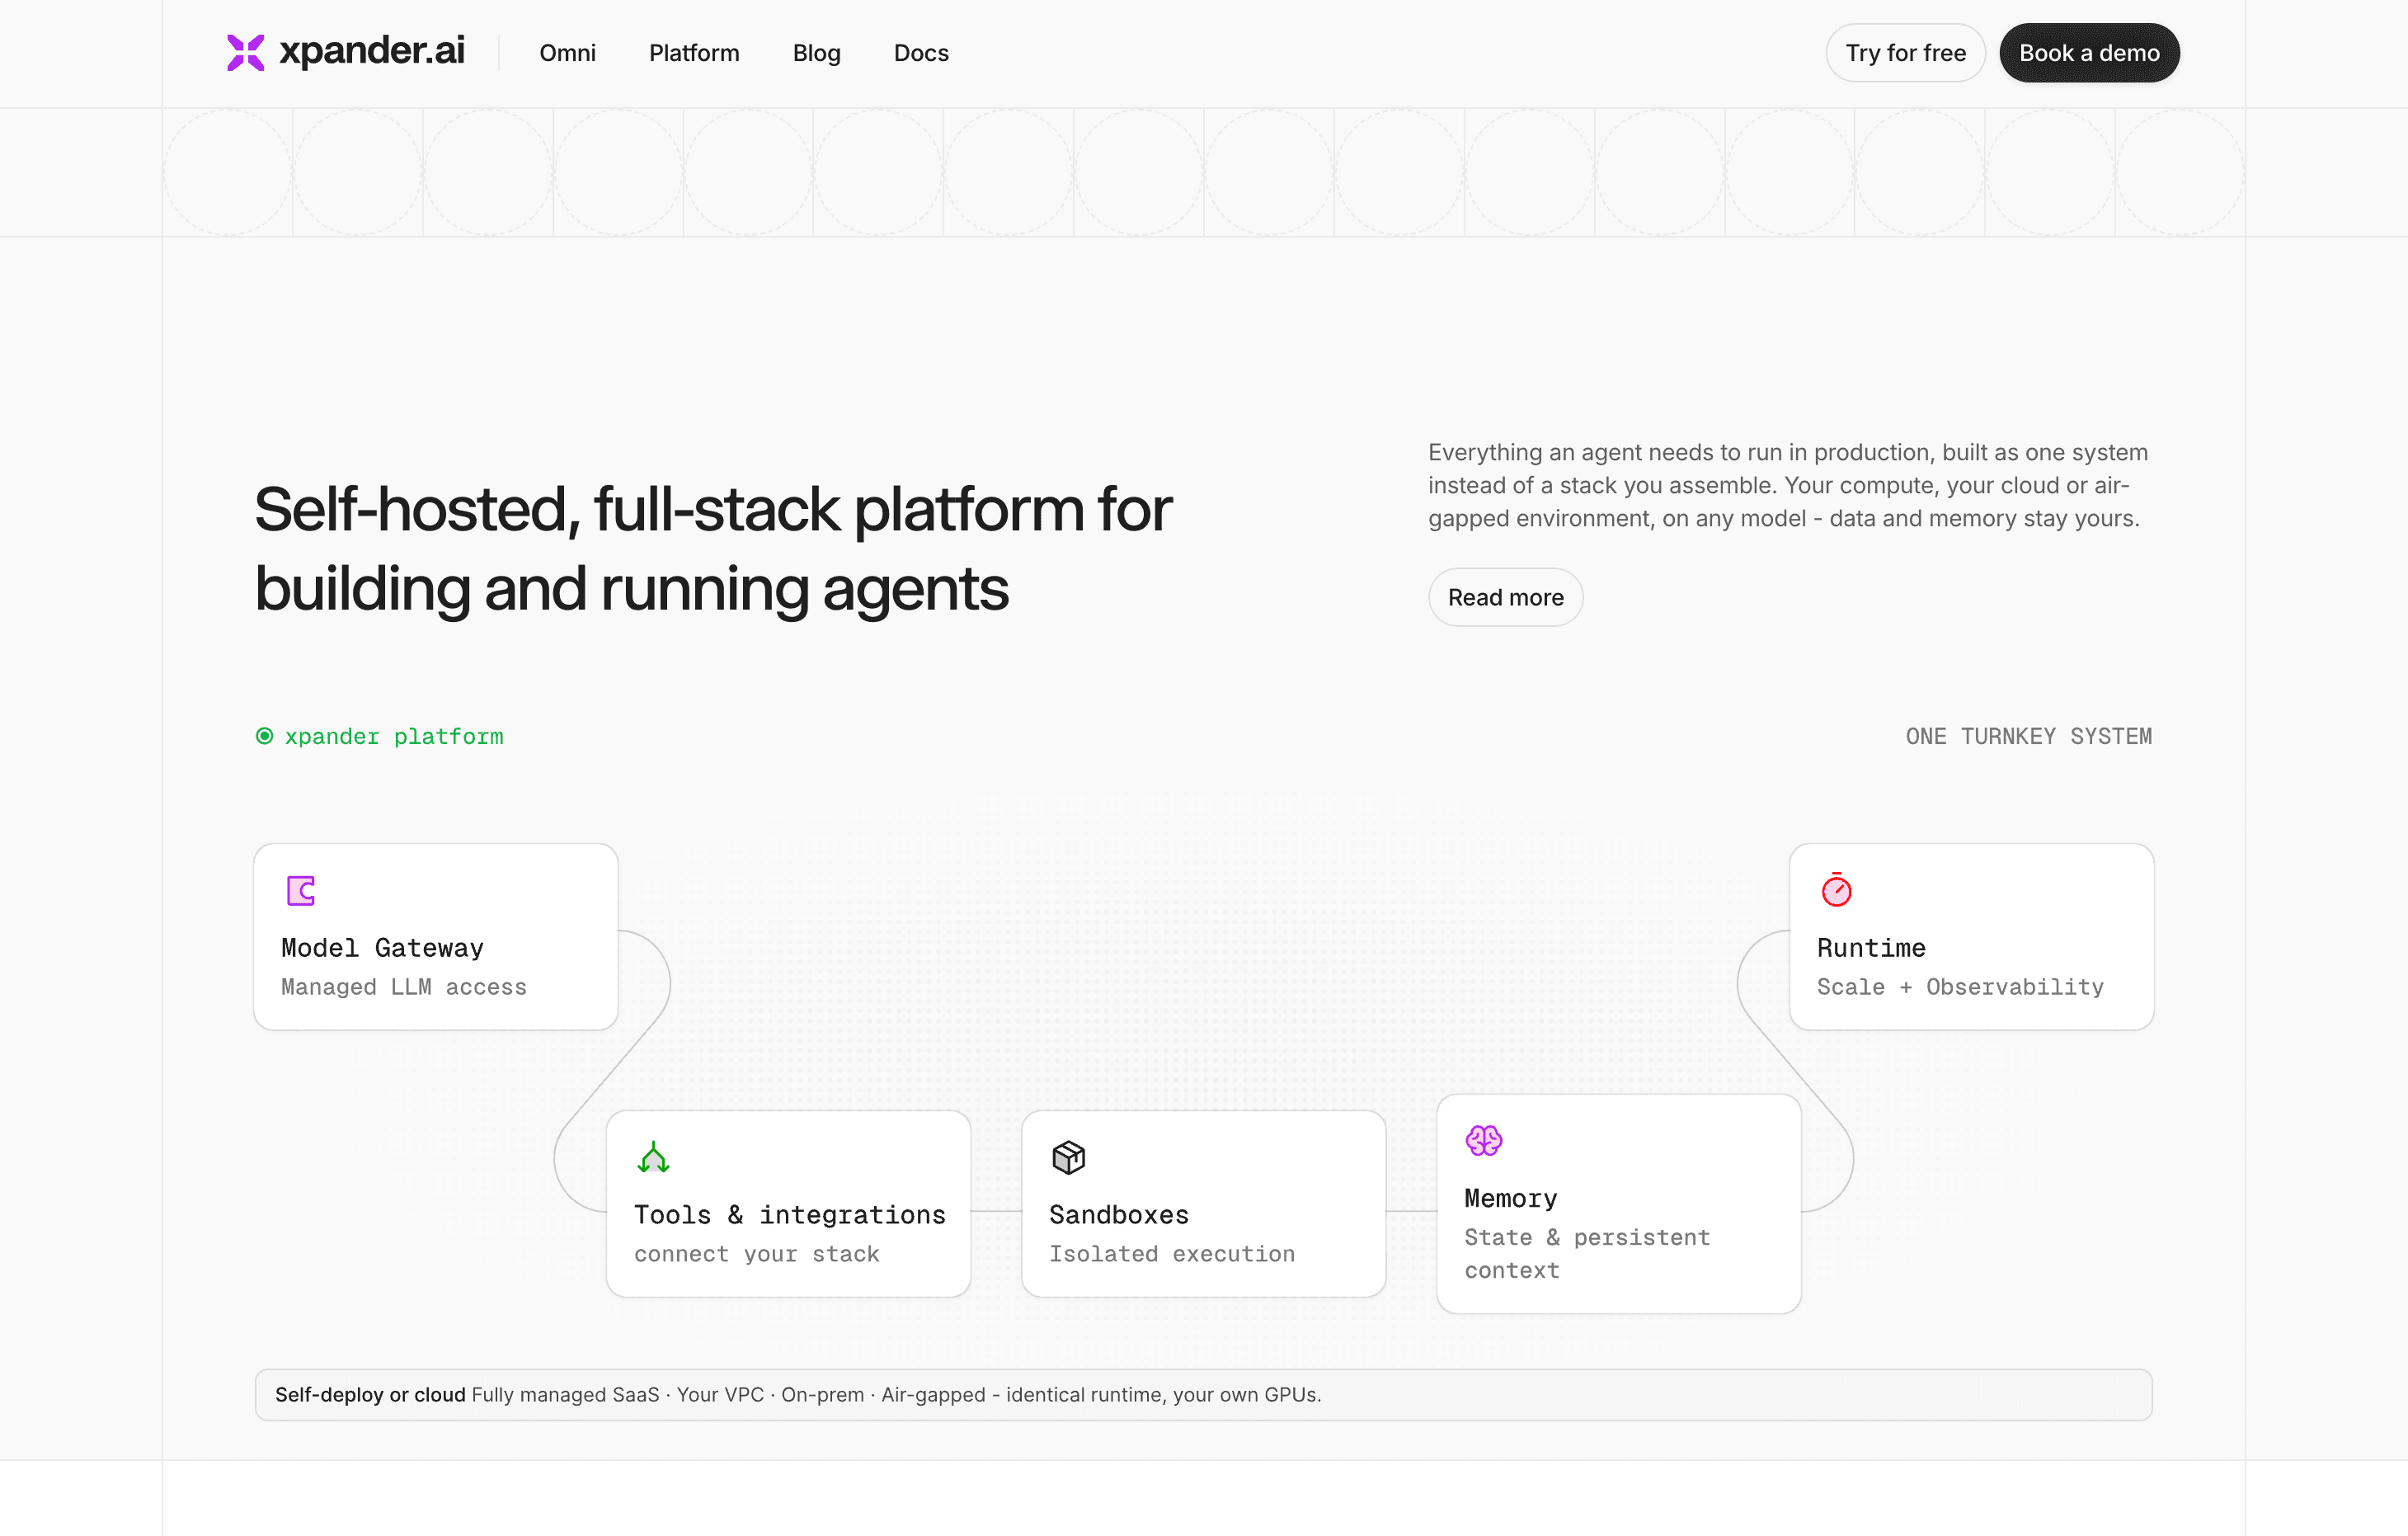This screenshot has height=1536, width=2408.
Task: Select the Tools & integrations card title
Action: click(790, 1214)
